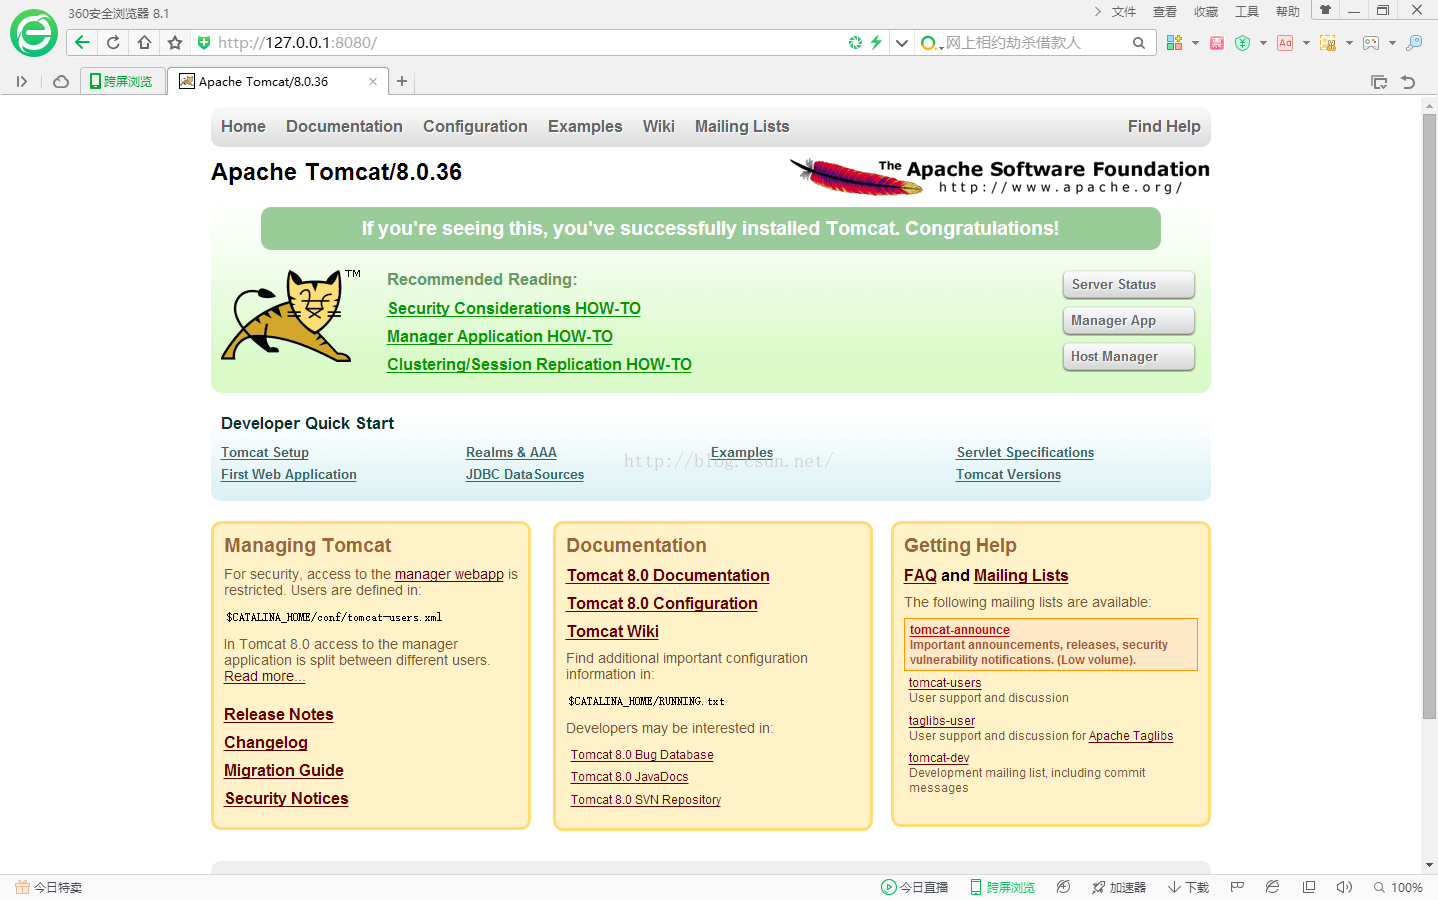Open the cloud sync icon

tap(61, 82)
